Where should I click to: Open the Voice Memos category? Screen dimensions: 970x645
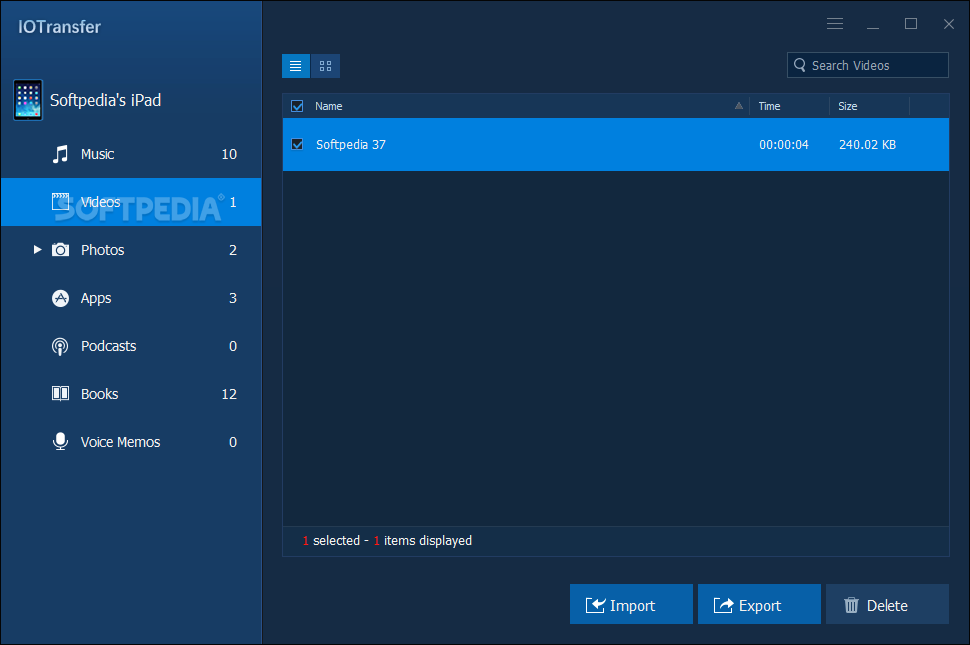[x=131, y=442]
